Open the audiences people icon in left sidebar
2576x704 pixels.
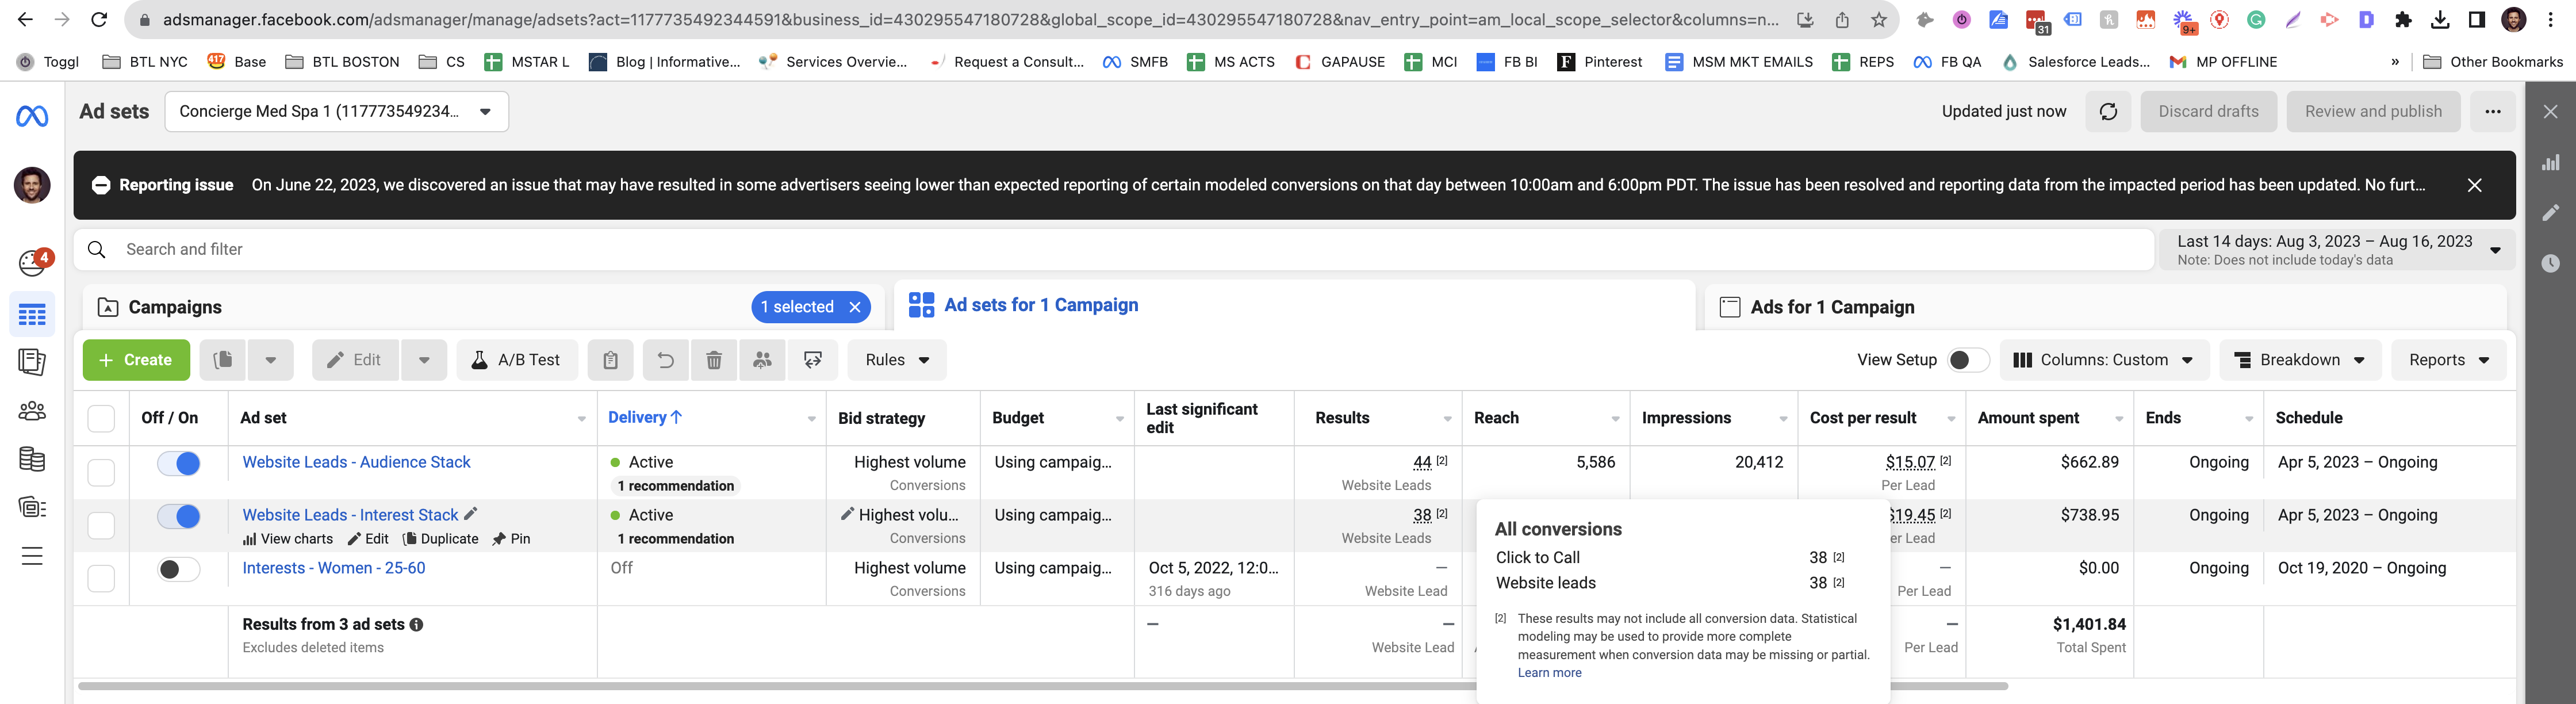click(32, 411)
